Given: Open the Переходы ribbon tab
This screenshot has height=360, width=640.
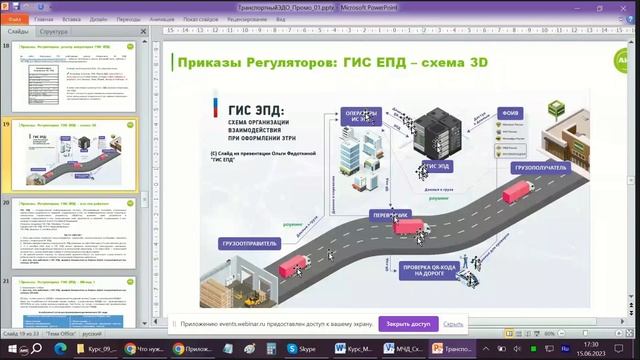Looking at the screenshot, I should (128, 19).
